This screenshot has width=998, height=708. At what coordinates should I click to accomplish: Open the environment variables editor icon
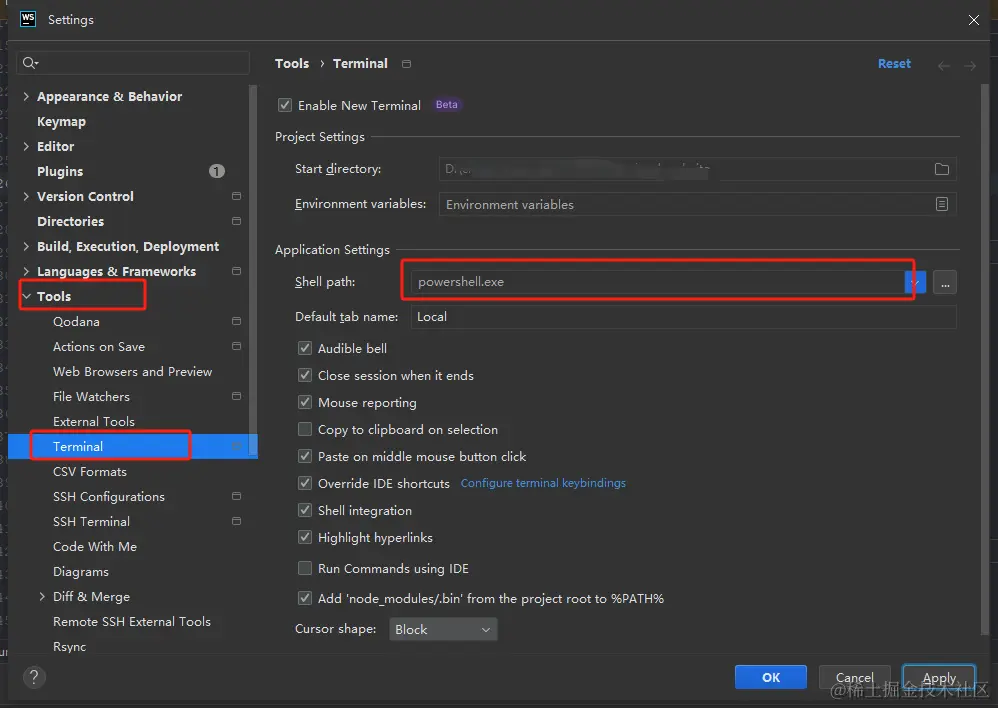941,204
